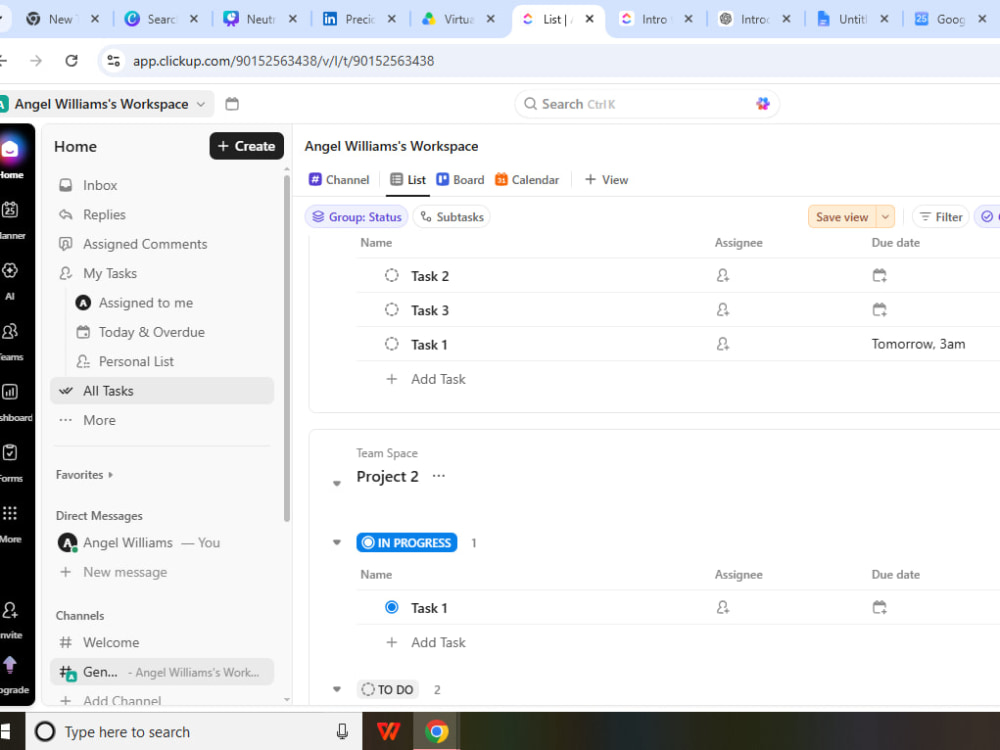Click the Invite people icon
The height and width of the screenshot is (750, 1000).
pyautogui.click(x=10, y=610)
